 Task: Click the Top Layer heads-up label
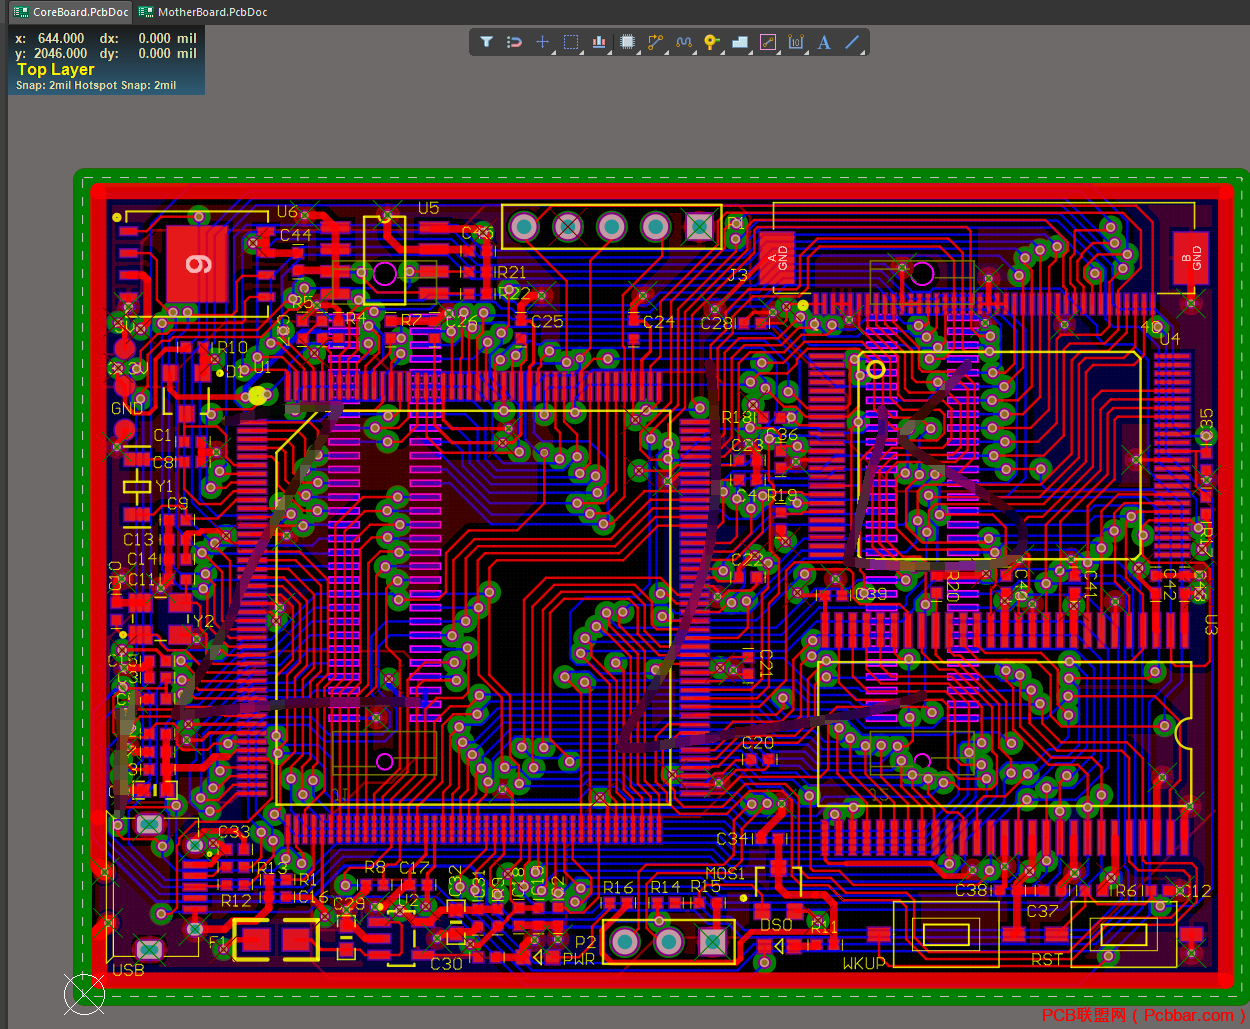click(x=56, y=69)
